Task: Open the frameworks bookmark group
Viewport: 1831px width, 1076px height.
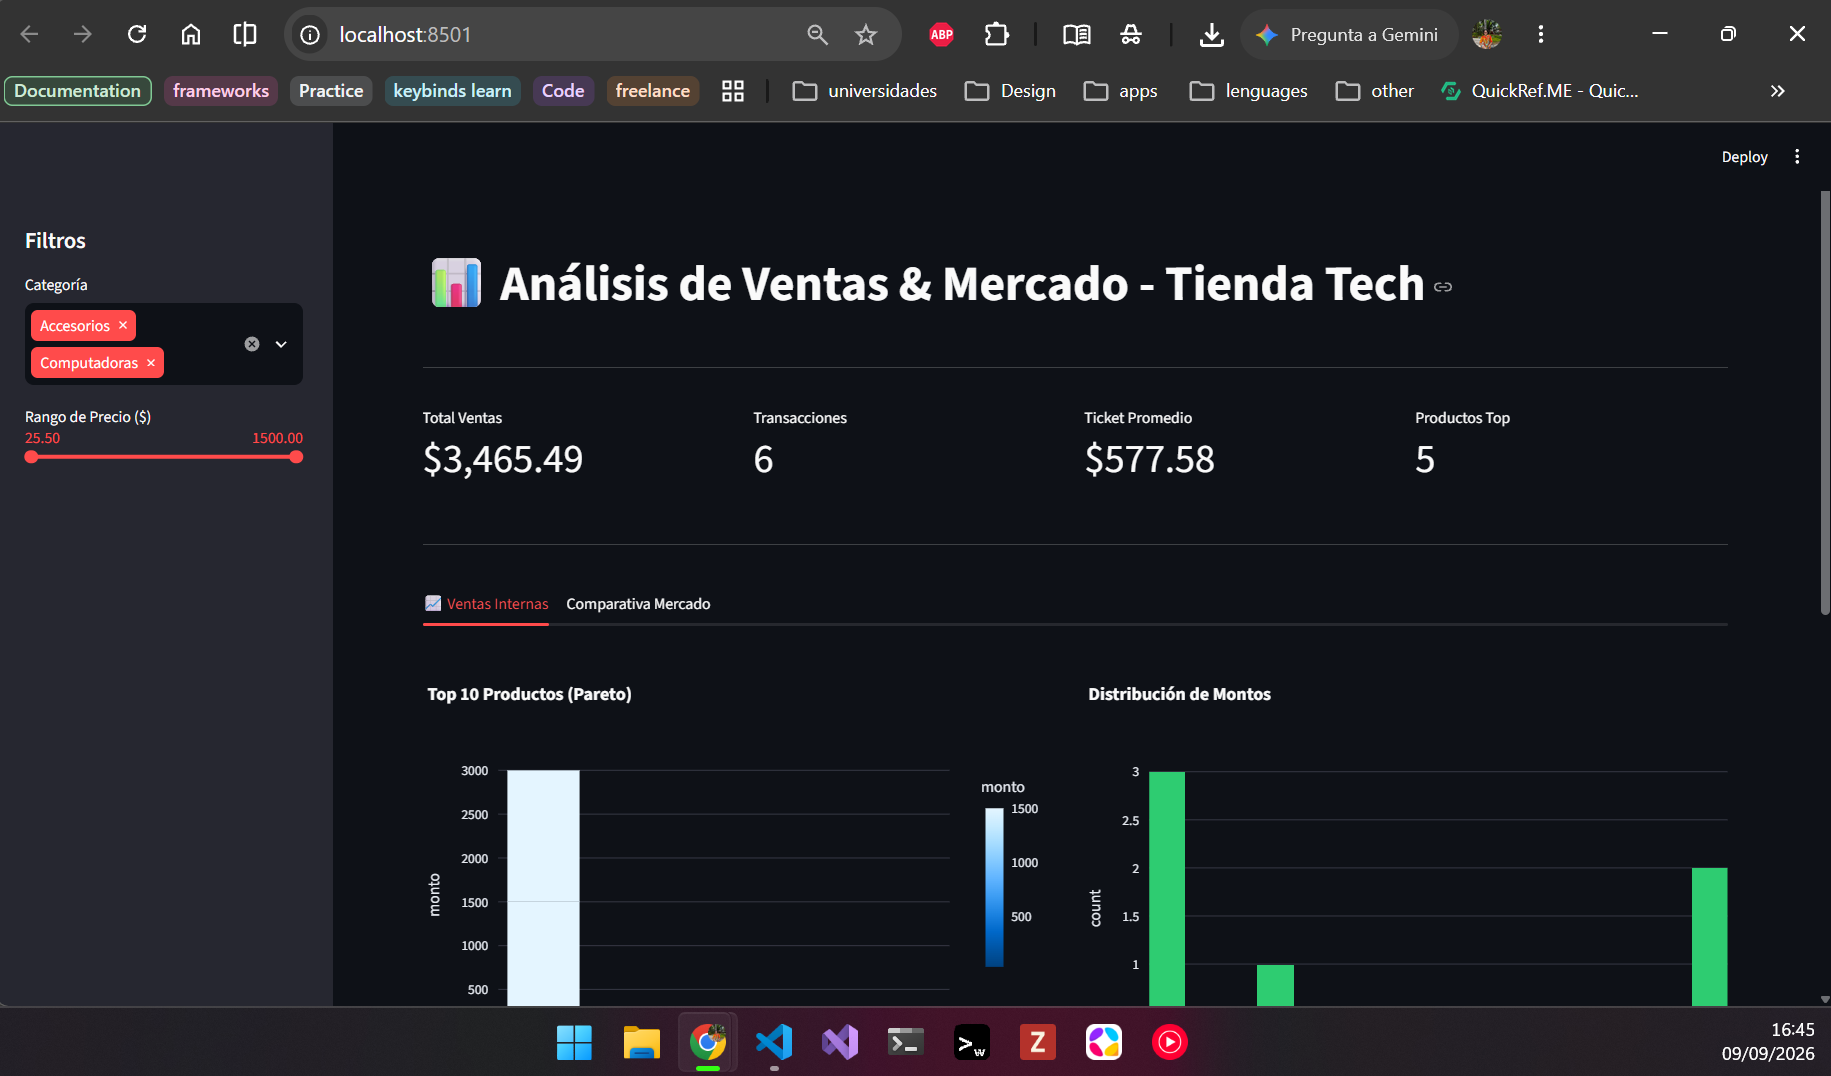Action: click(x=221, y=91)
